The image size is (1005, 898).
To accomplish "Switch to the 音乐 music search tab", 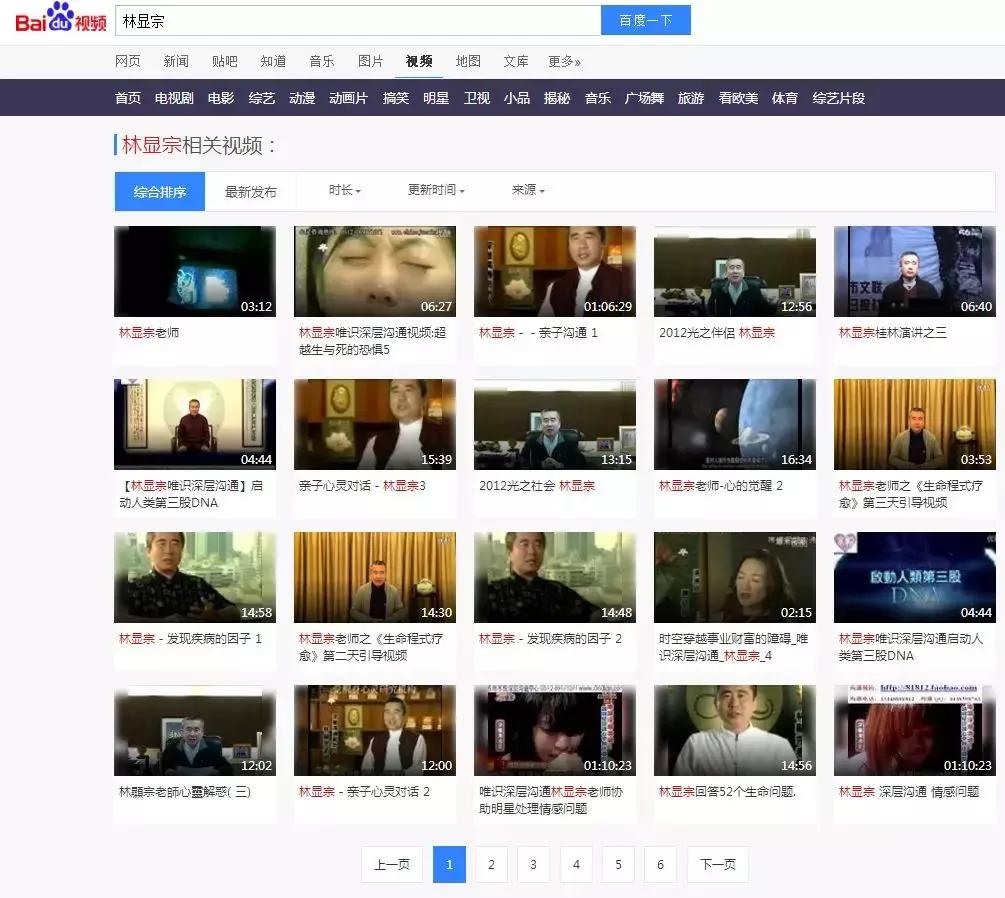I will [x=322, y=60].
